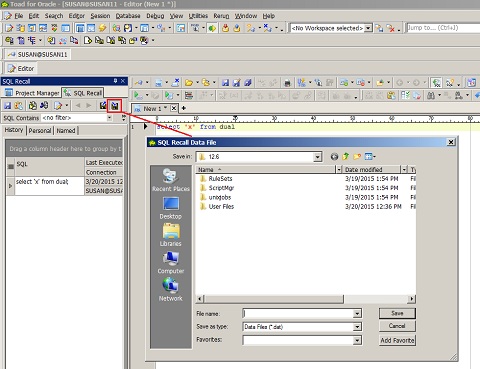Click the lightning bolt icon in main toolbar
The image size is (480, 369).
[102, 28]
